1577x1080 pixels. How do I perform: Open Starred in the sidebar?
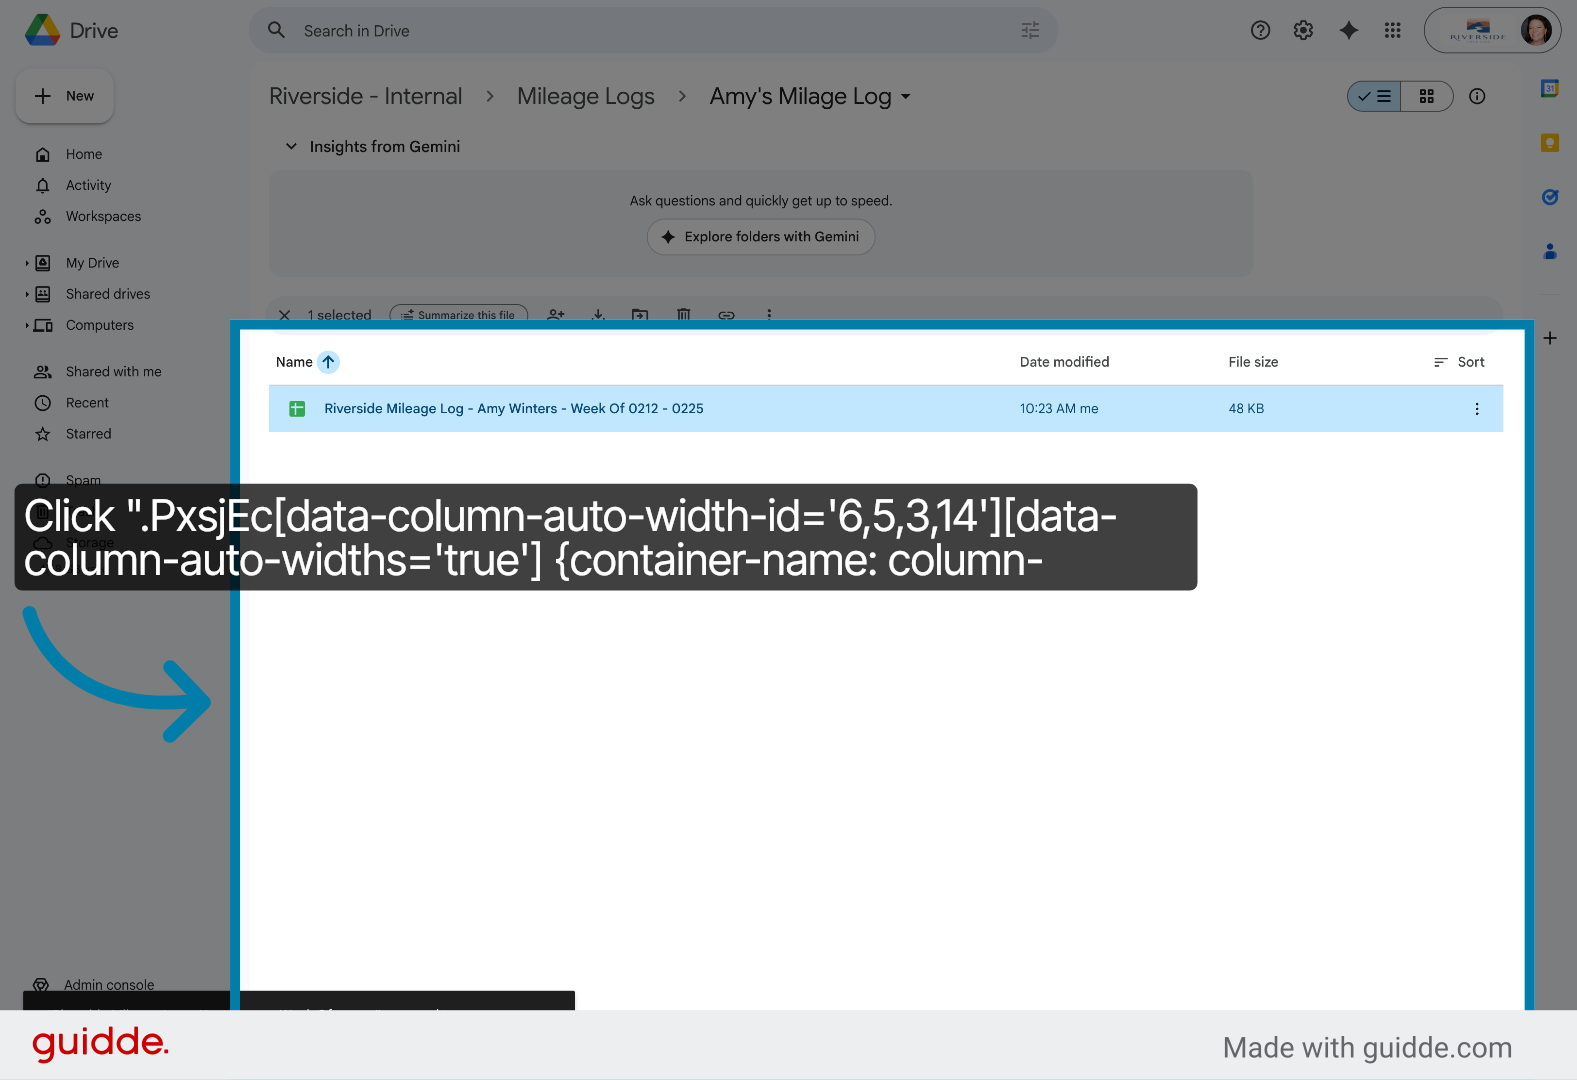(88, 433)
